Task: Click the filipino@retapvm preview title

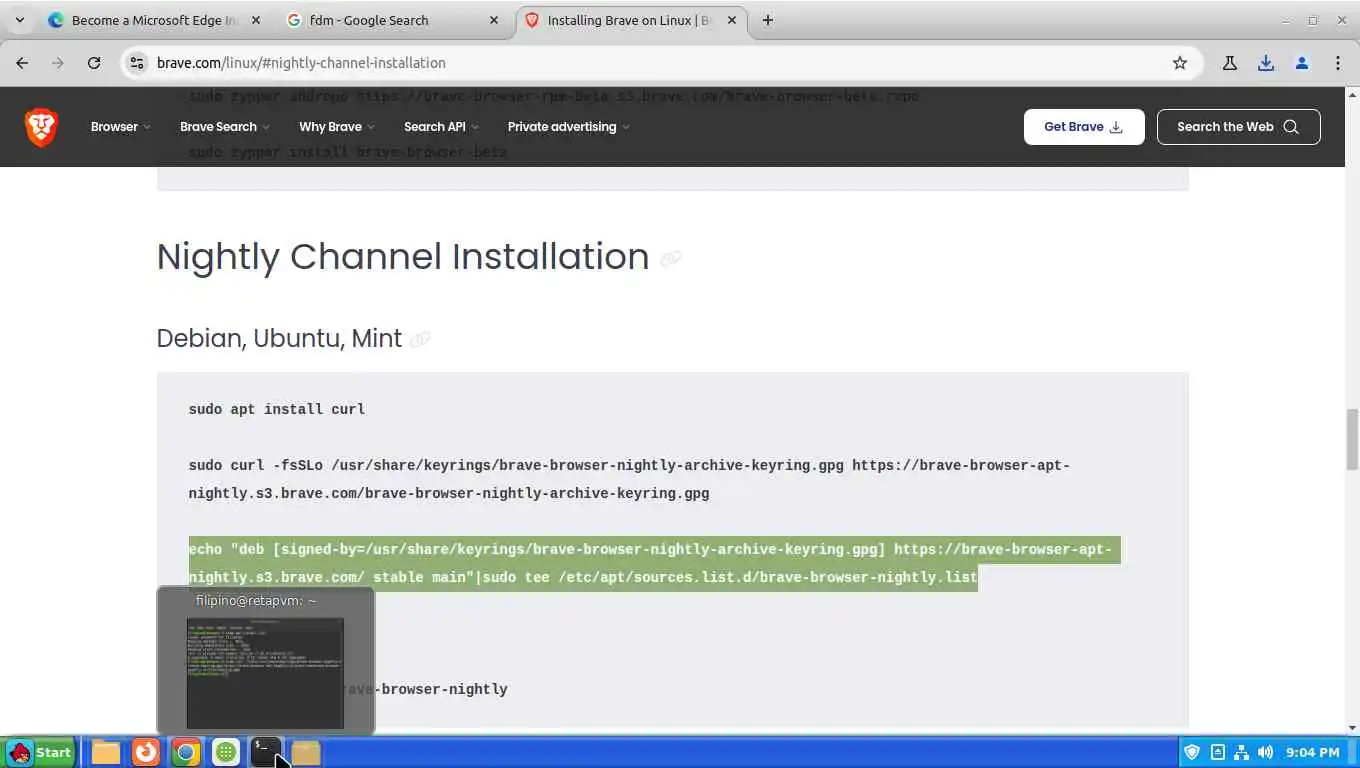Action: tap(256, 601)
